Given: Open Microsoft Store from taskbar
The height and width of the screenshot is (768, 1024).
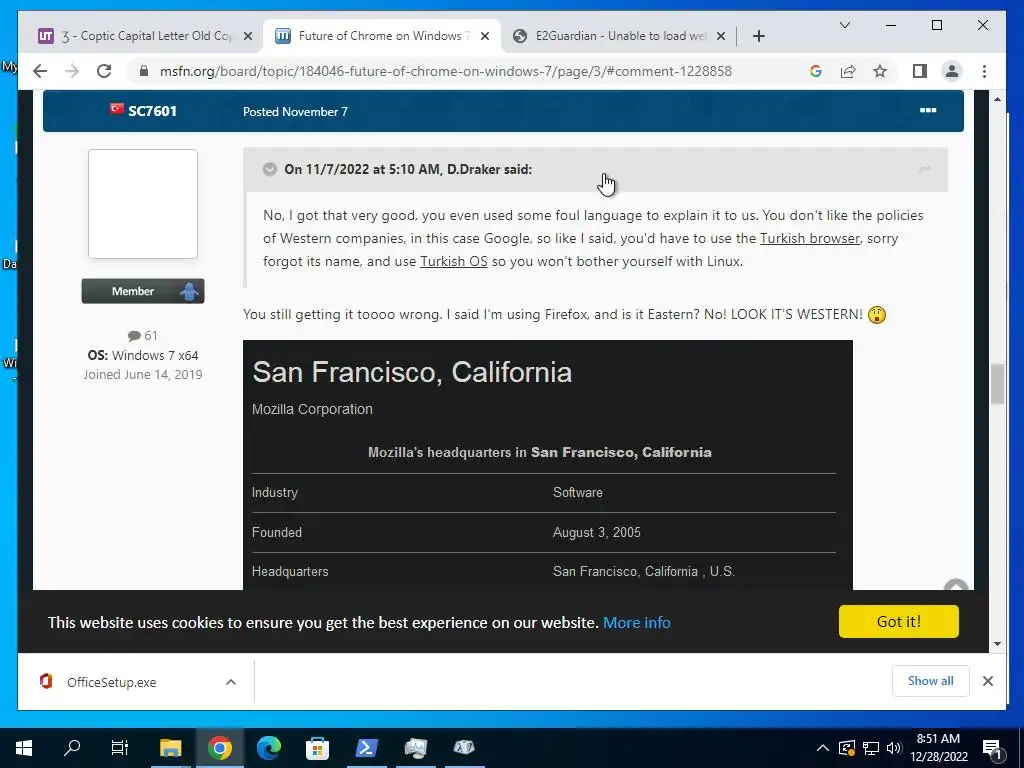Looking at the screenshot, I should coord(317,748).
